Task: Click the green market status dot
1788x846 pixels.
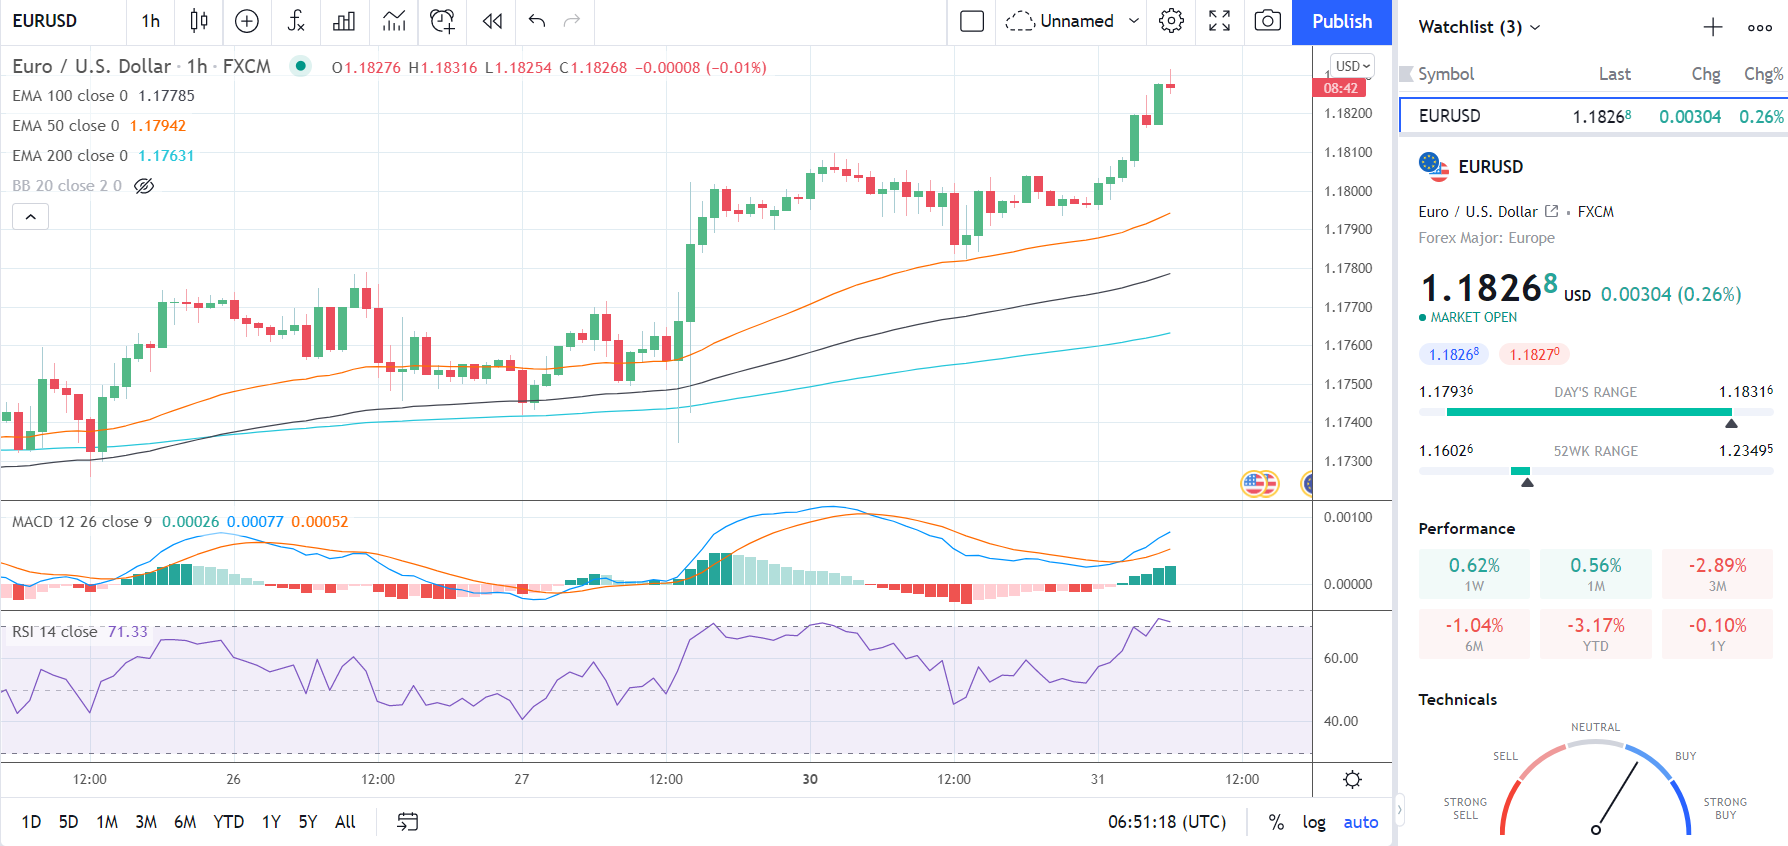Action: tap(300, 66)
